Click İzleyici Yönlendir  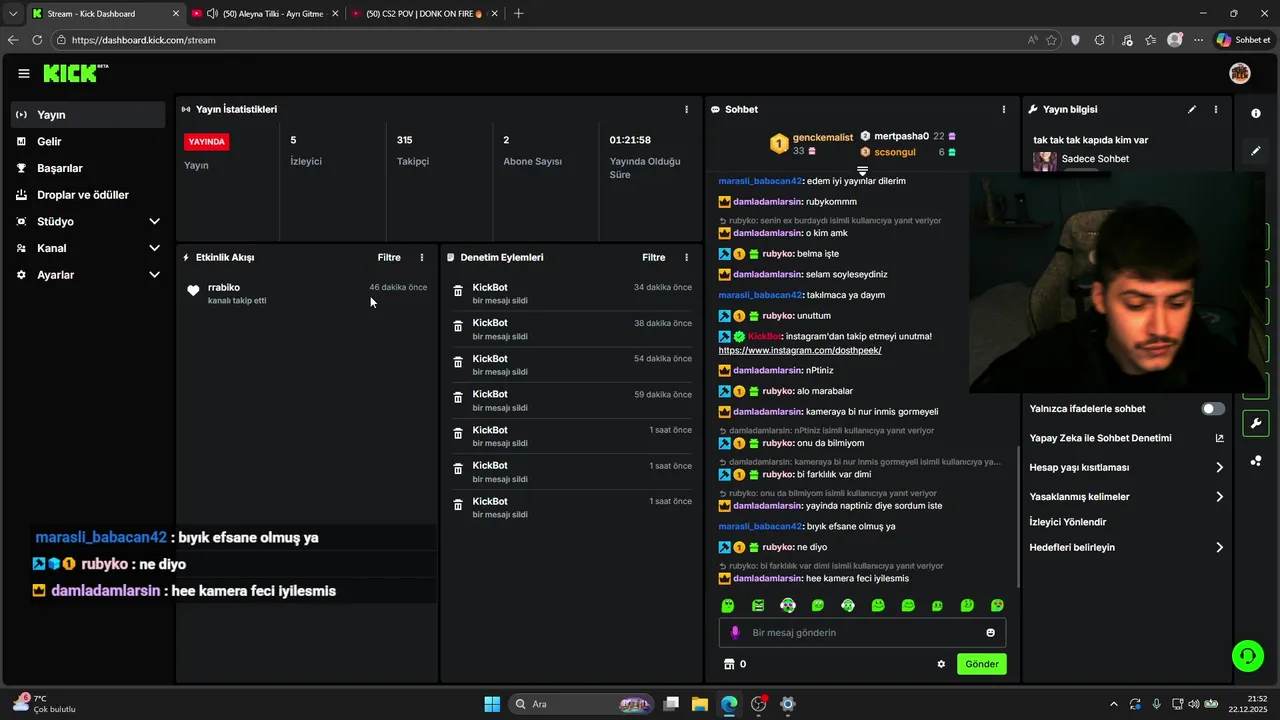1068,522
